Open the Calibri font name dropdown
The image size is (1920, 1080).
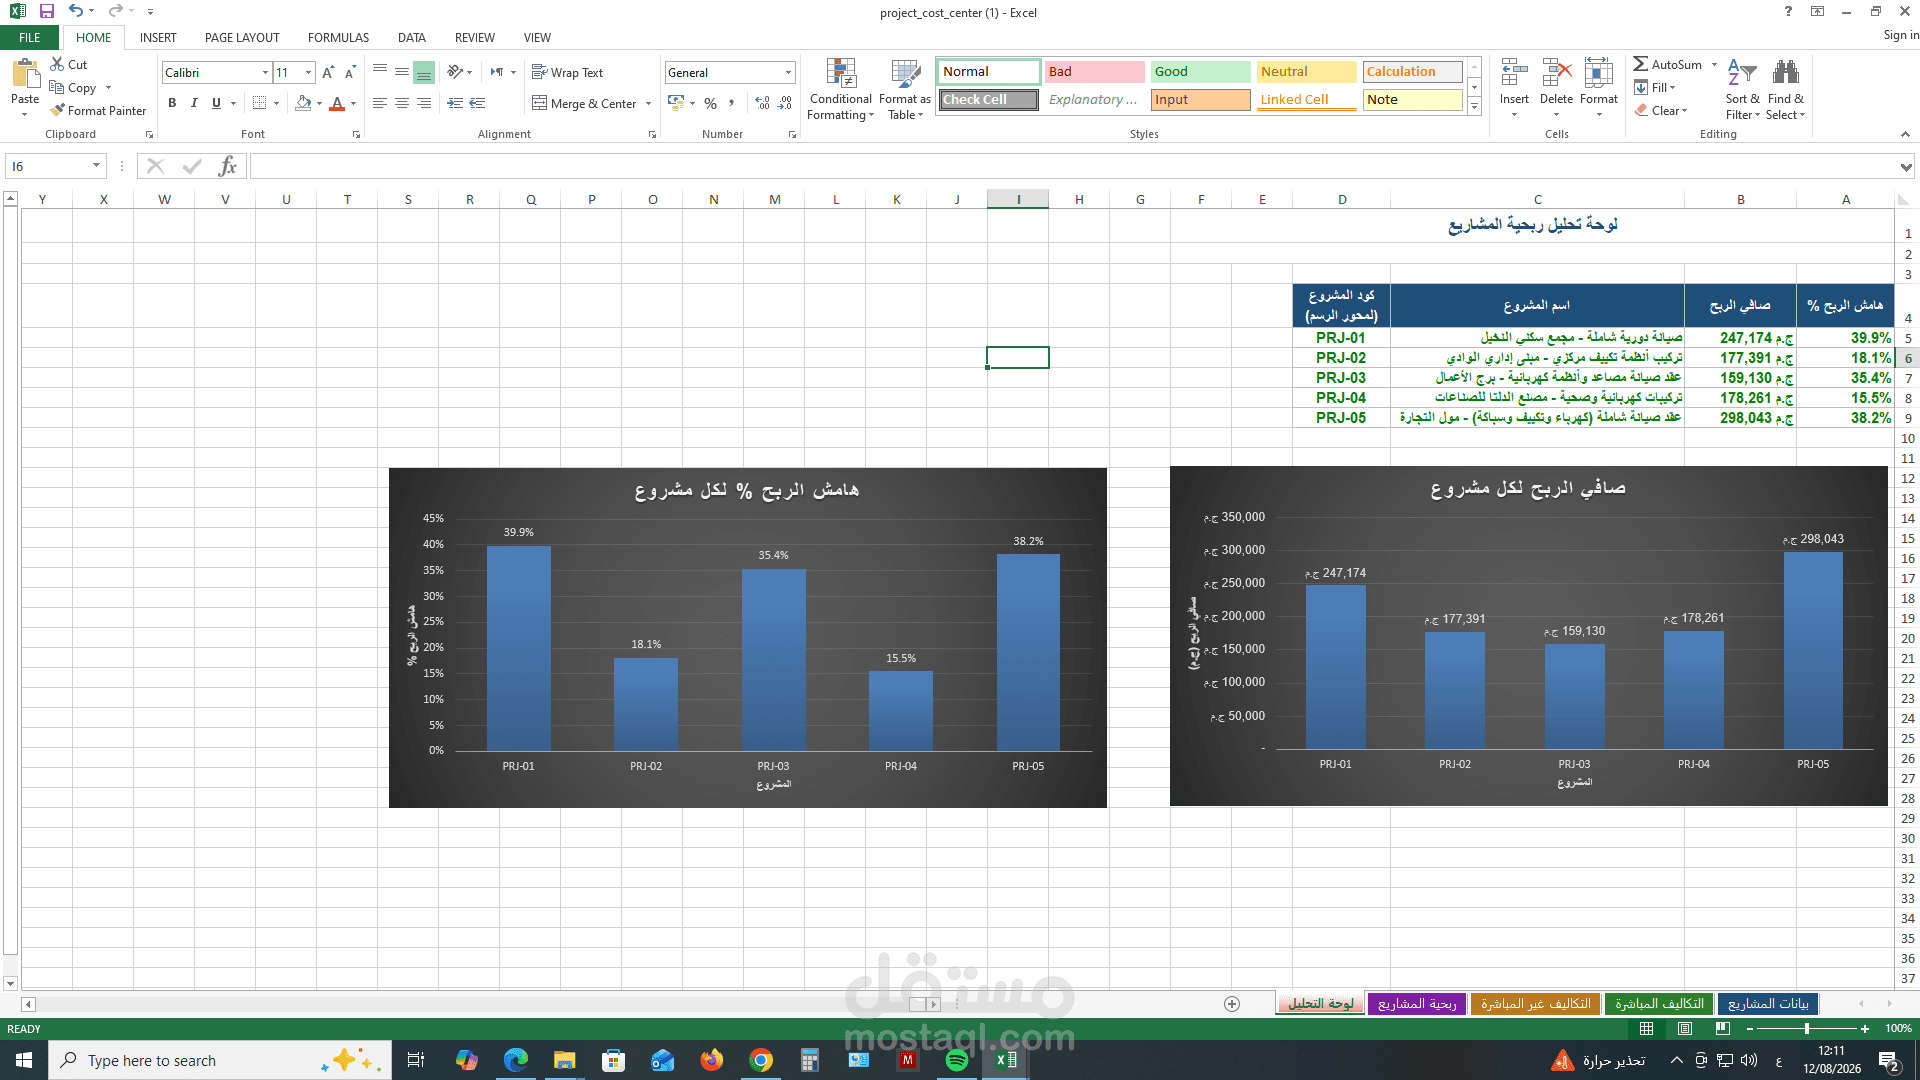(x=265, y=72)
